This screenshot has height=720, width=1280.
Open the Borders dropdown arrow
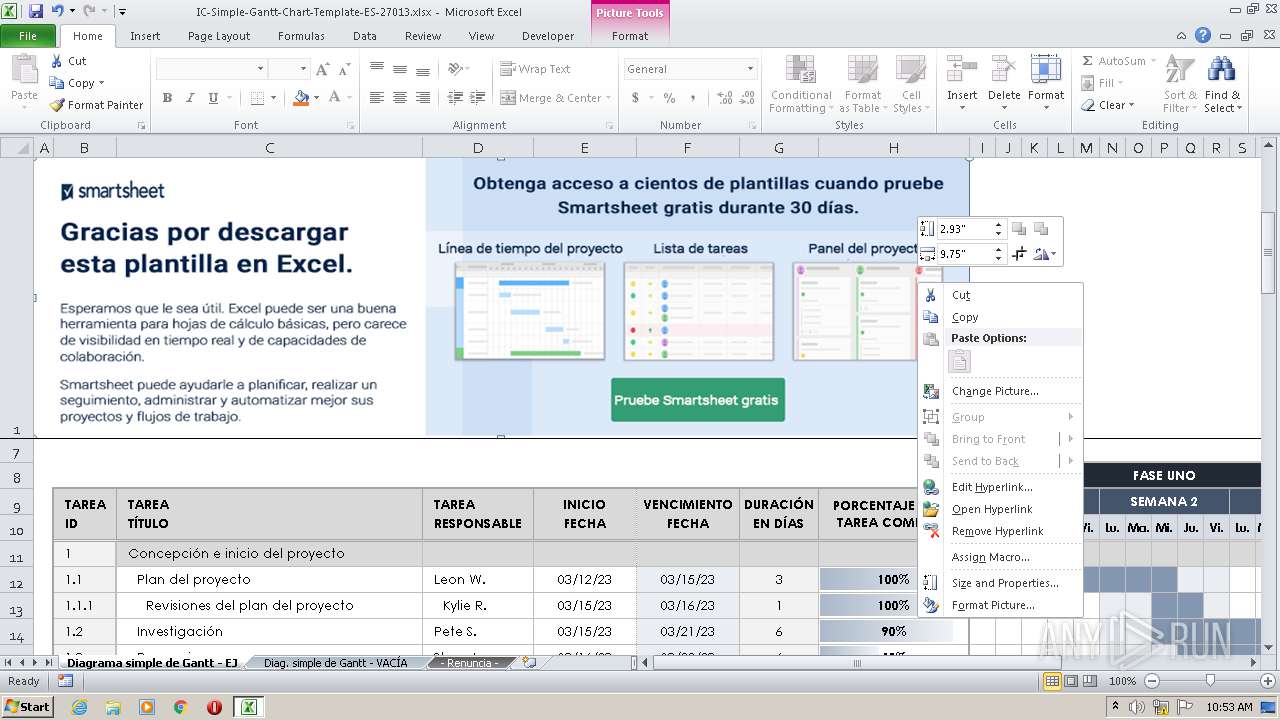click(x=273, y=98)
